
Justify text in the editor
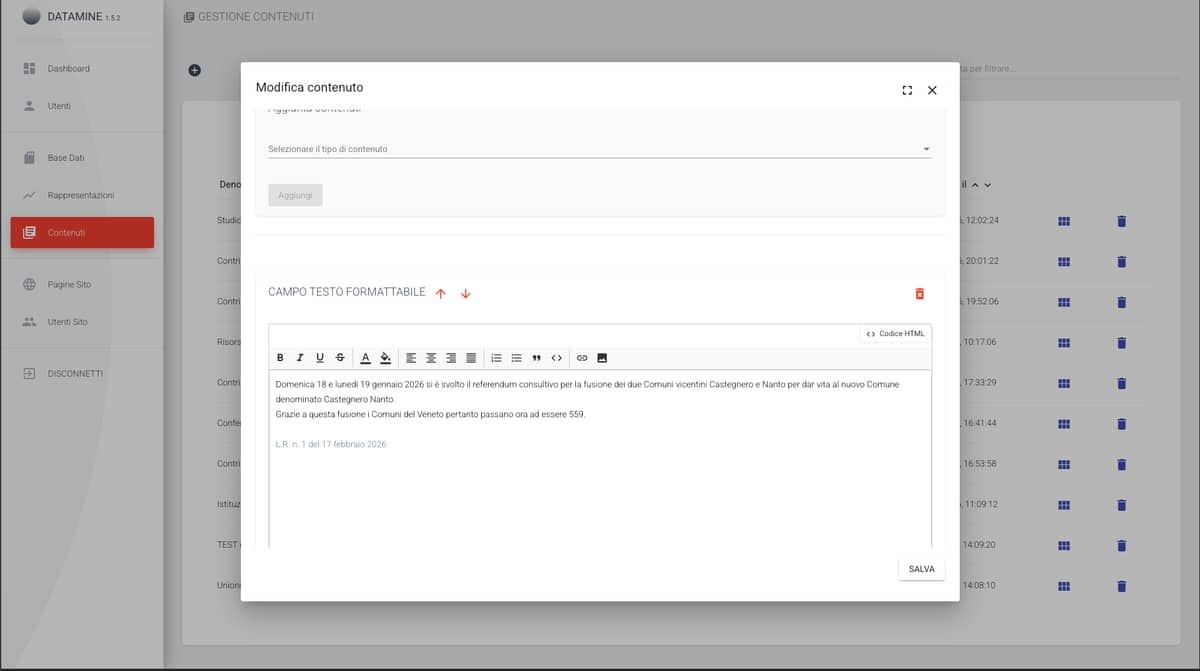click(471, 358)
